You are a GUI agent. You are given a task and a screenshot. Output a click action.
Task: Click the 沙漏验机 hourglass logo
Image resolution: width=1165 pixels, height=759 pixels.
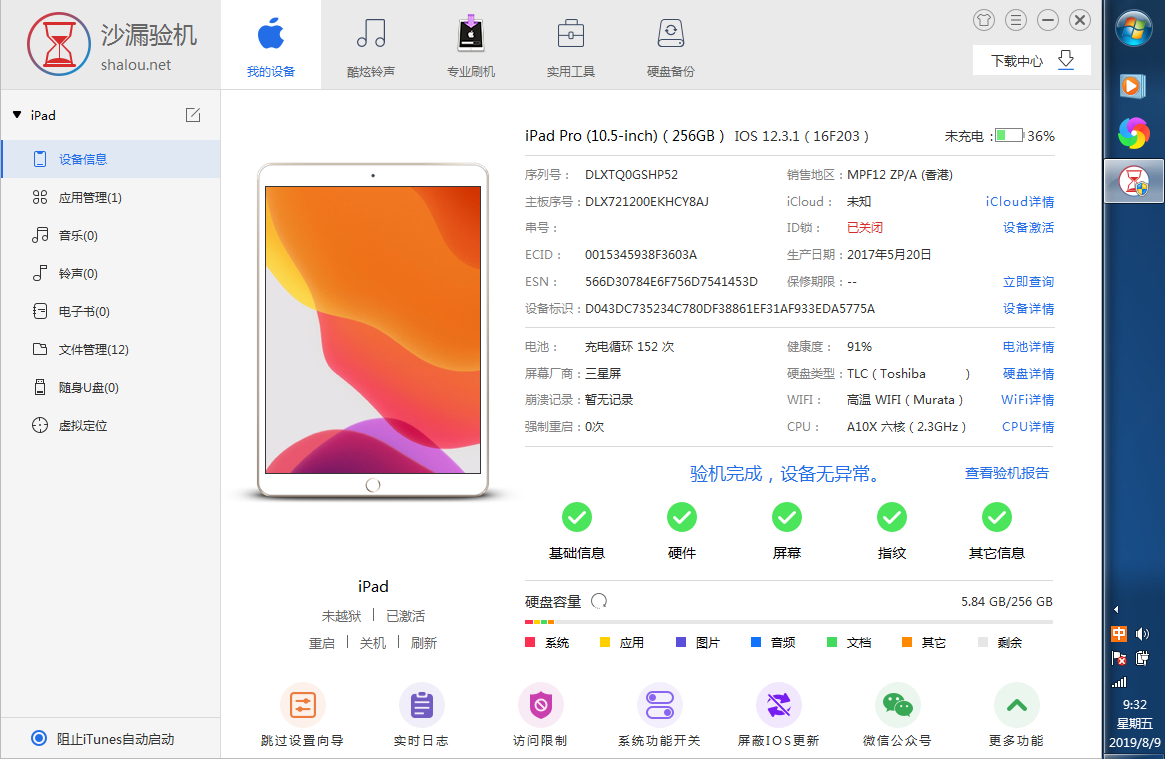pyautogui.click(x=59, y=44)
